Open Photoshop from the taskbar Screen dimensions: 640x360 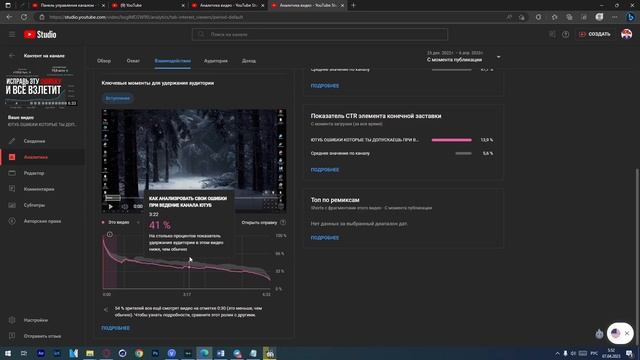coord(155,353)
